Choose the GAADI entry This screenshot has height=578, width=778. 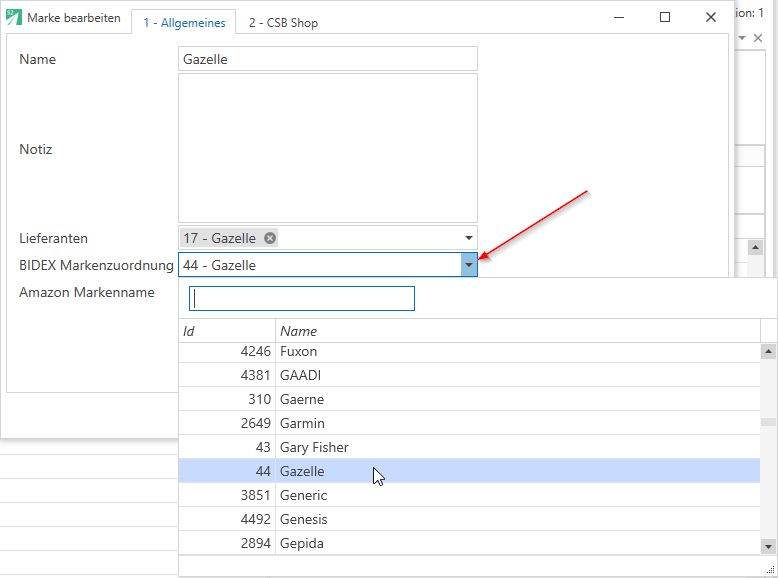469,375
